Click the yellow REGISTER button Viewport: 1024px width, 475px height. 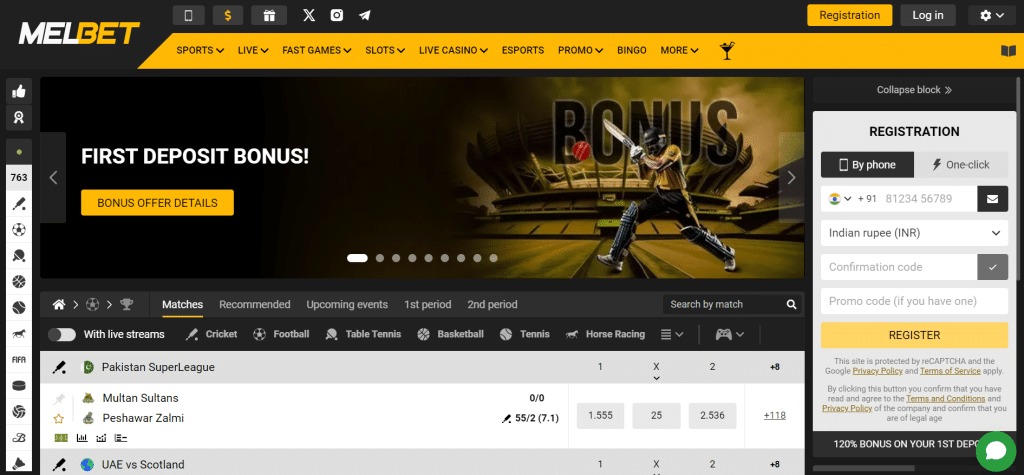[914, 335]
